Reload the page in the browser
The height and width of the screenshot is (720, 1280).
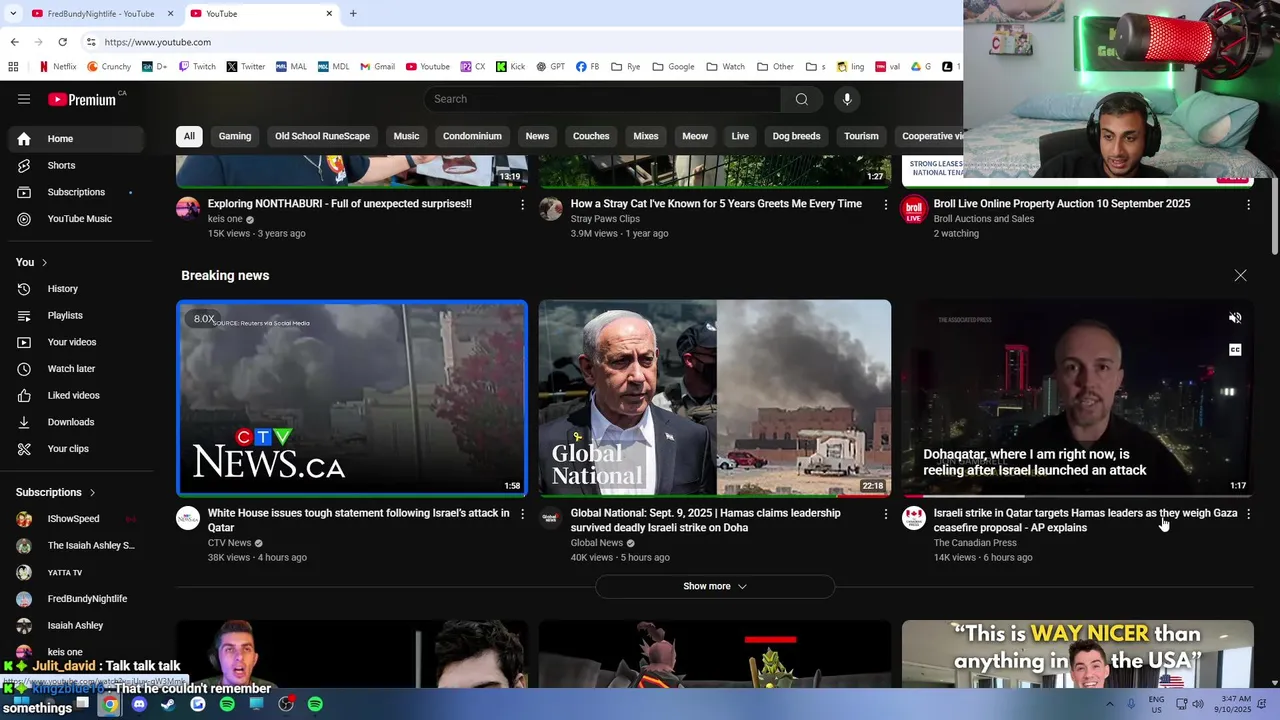(62, 42)
